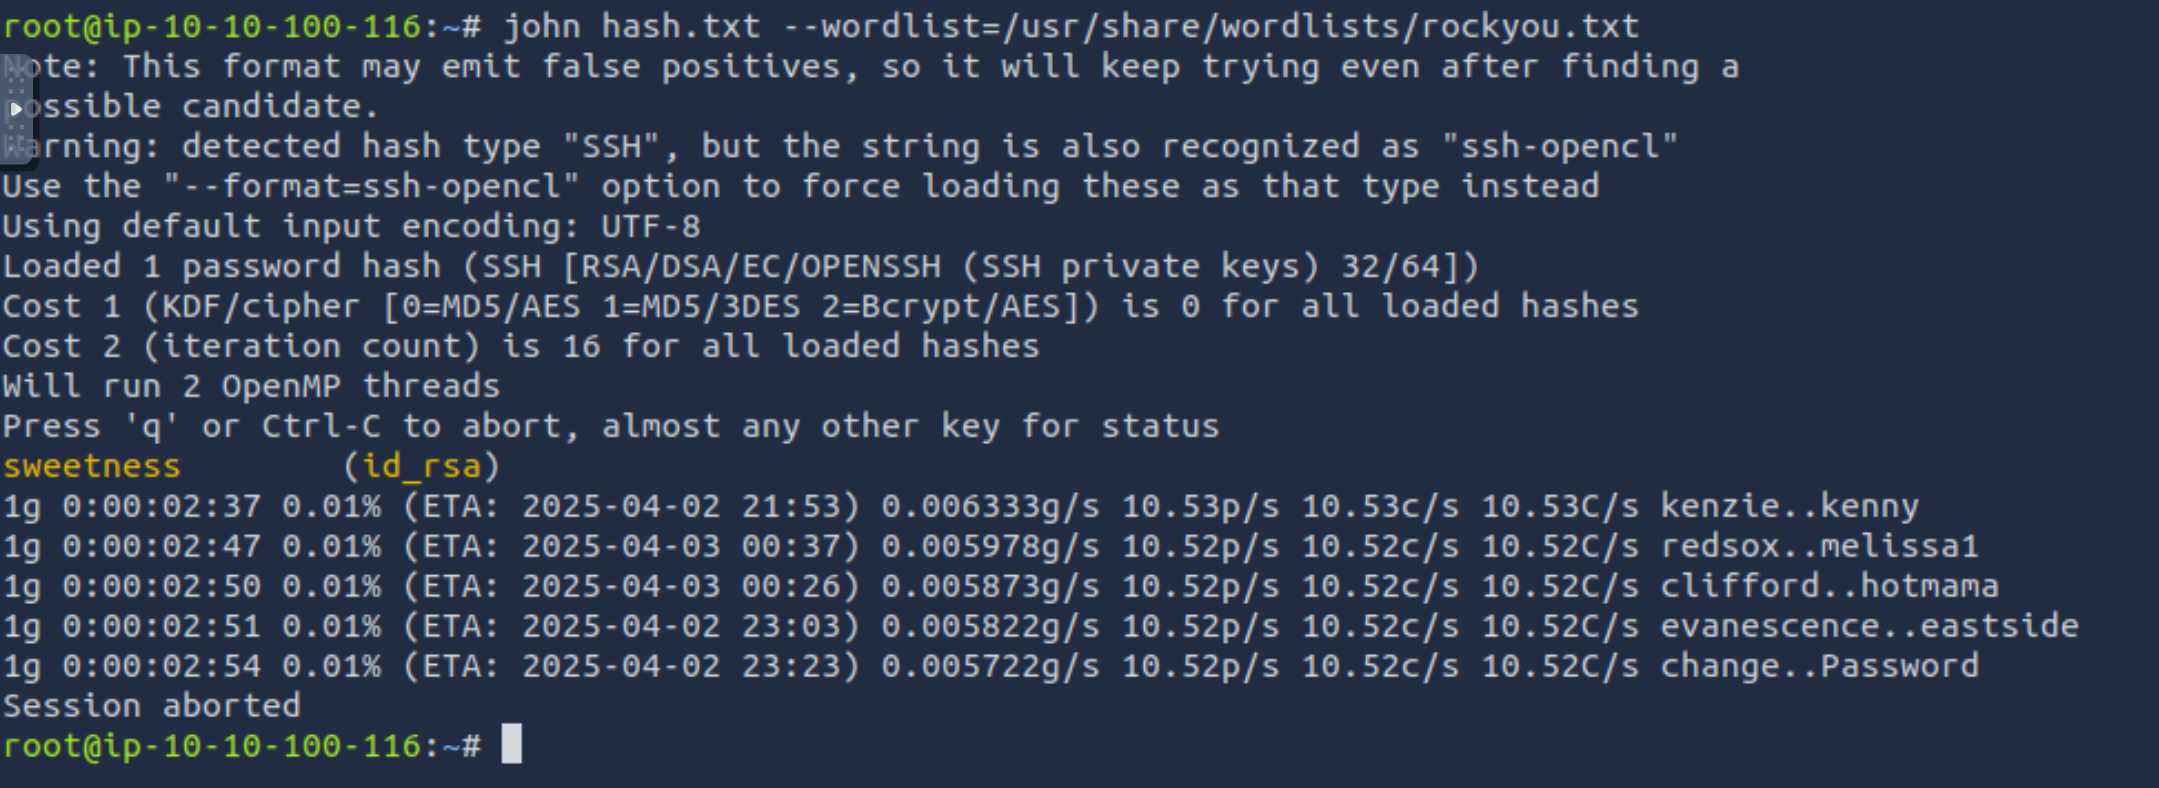Click the '--format=ssh-opencl' option text
This screenshot has height=788, width=2159.
coord(371,186)
